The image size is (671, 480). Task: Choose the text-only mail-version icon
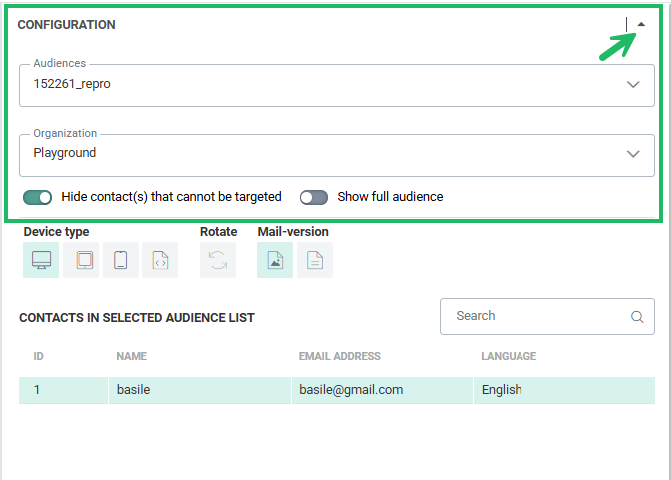pyautogui.click(x=315, y=260)
